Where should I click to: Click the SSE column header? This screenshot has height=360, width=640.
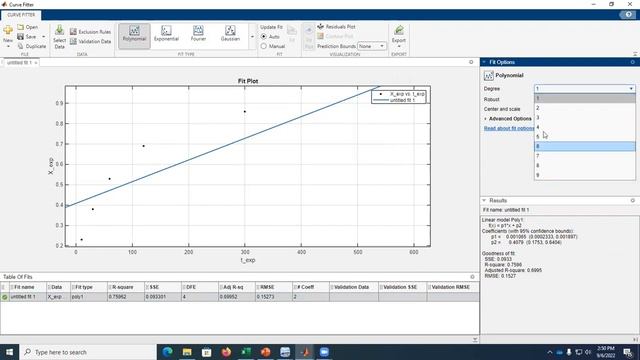(162, 287)
